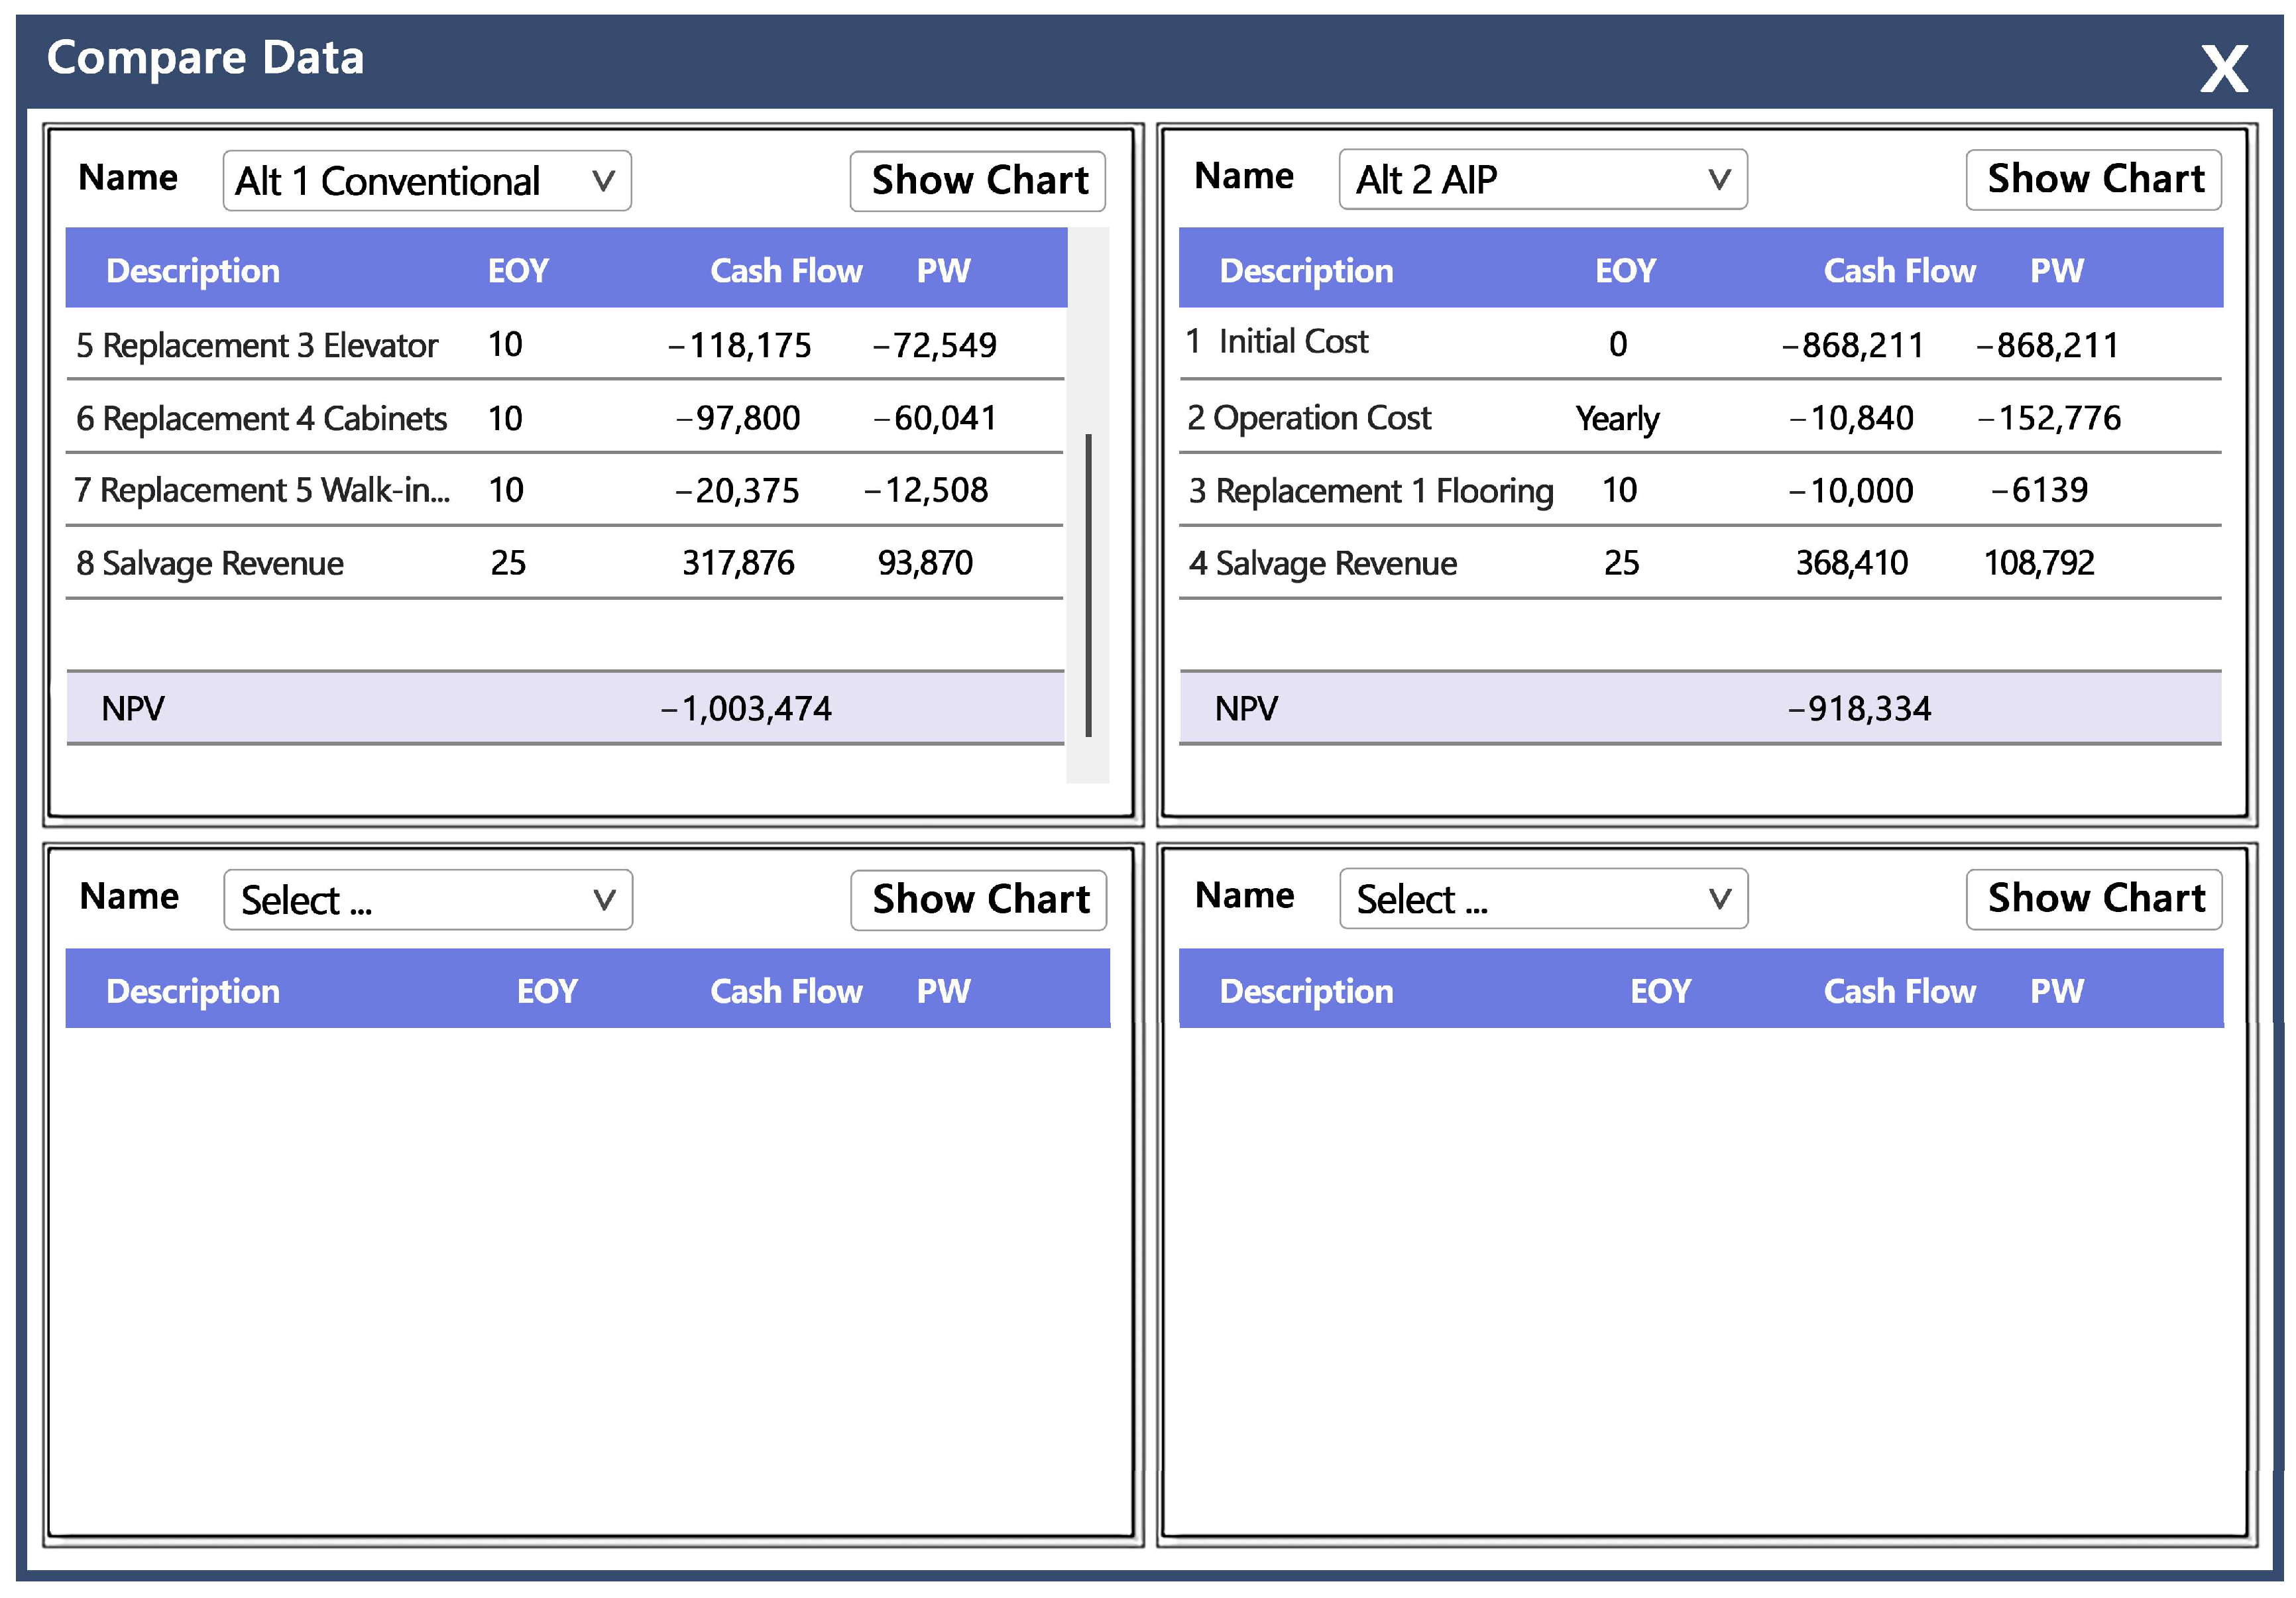Show Chart for Alt 1 Conventional
This screenshot has height=1598, width=2296.
977,181
